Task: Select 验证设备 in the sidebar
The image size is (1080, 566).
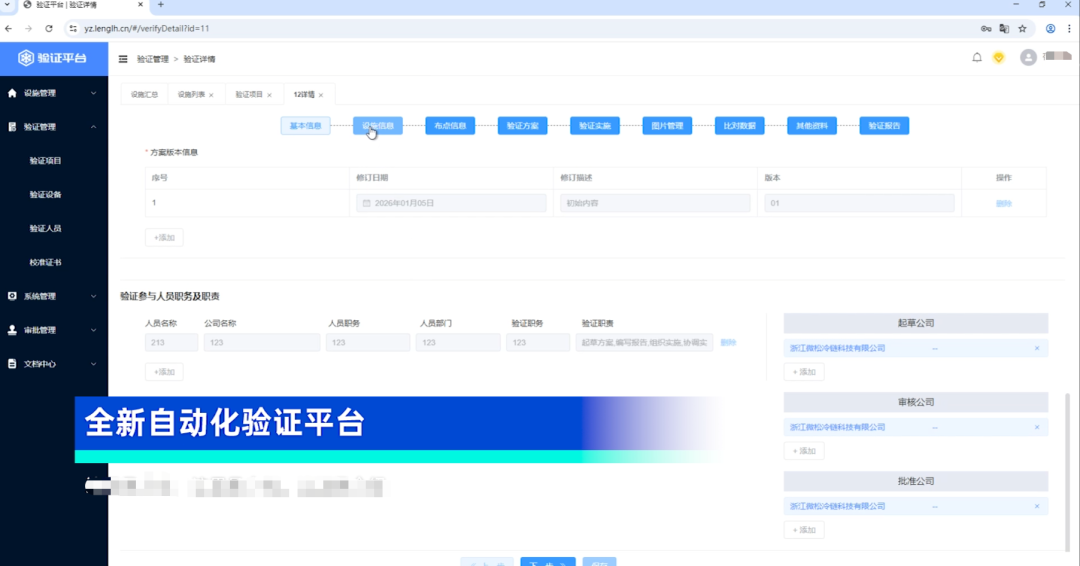Action: pos(46,195)
